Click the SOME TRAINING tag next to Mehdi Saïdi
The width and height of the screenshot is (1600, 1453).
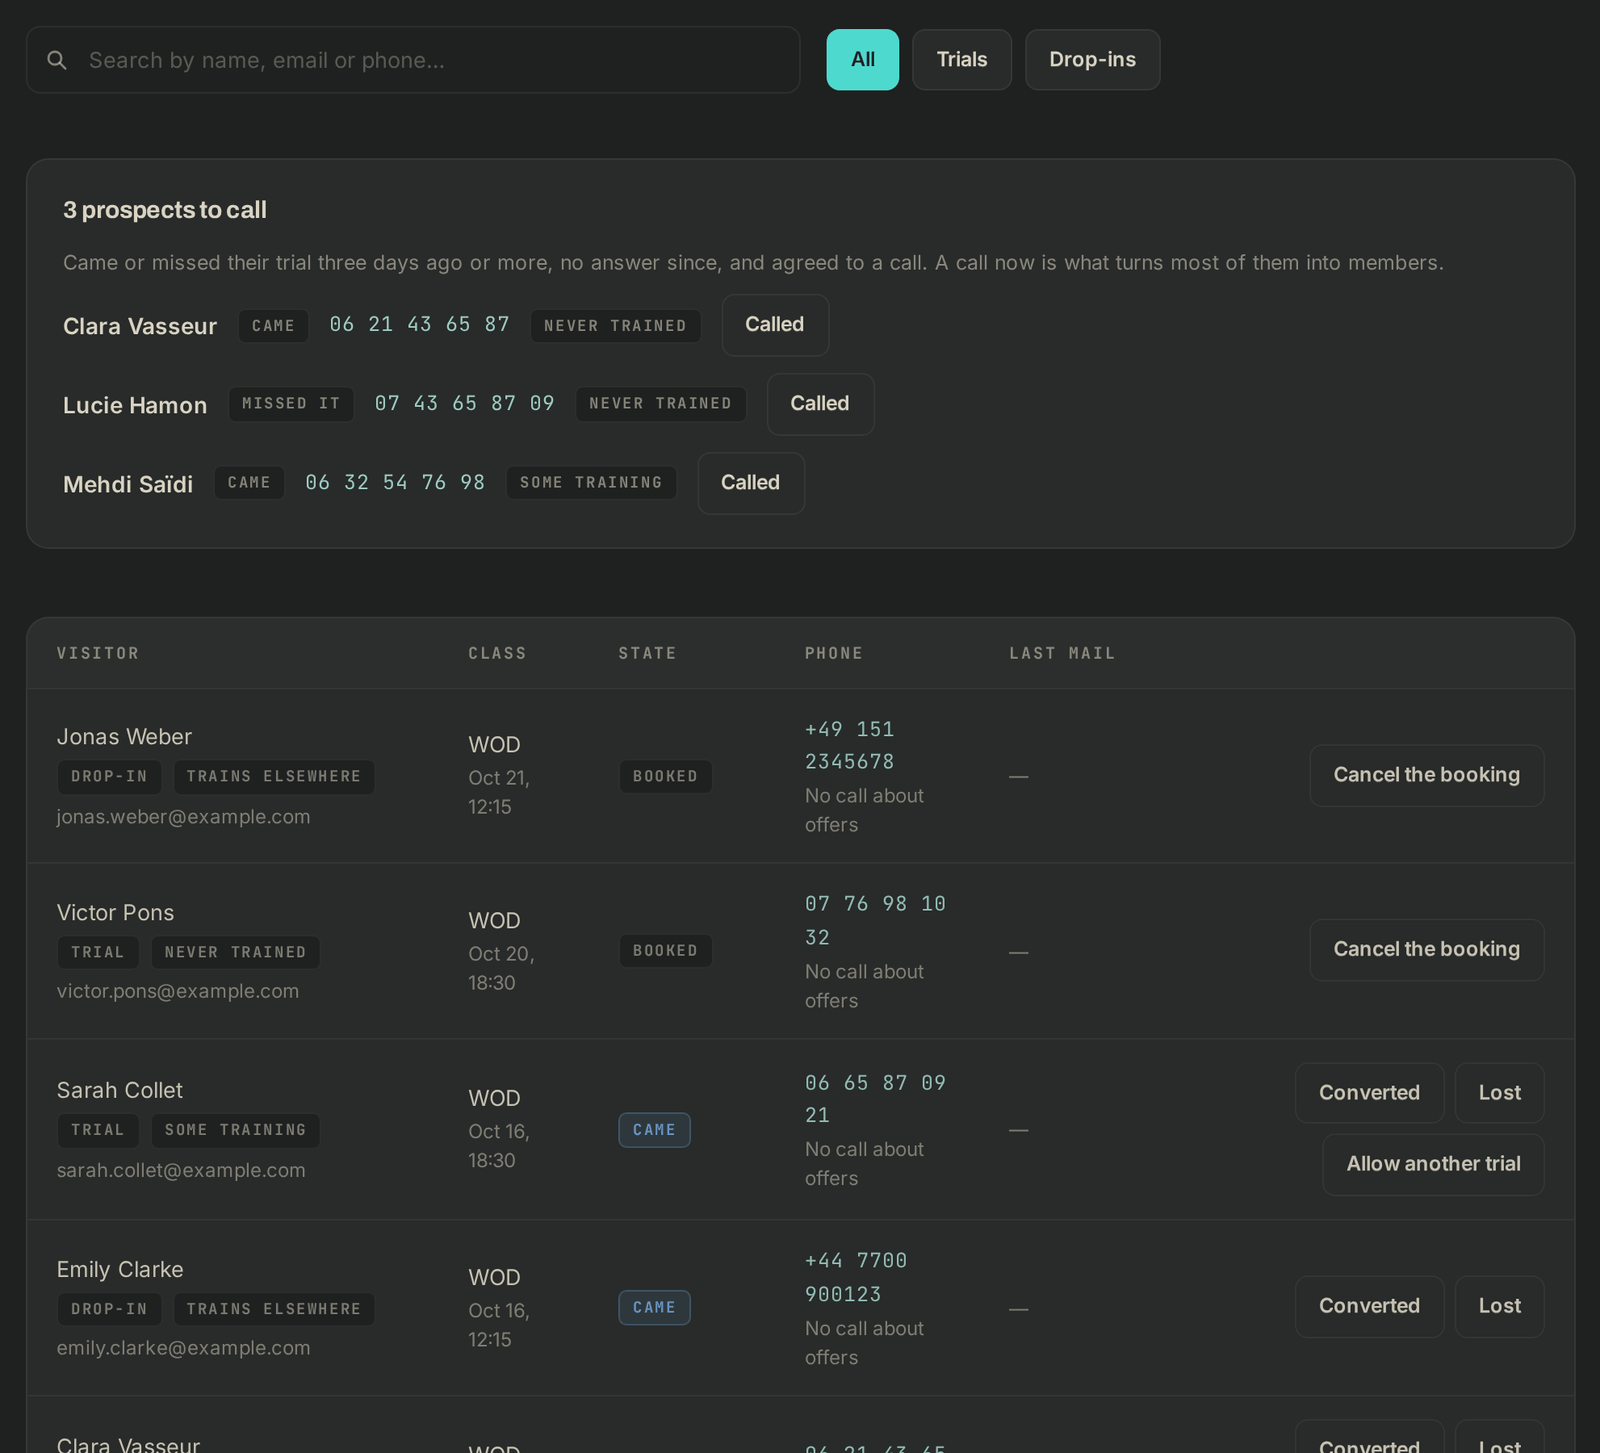(x=591, y=483)
